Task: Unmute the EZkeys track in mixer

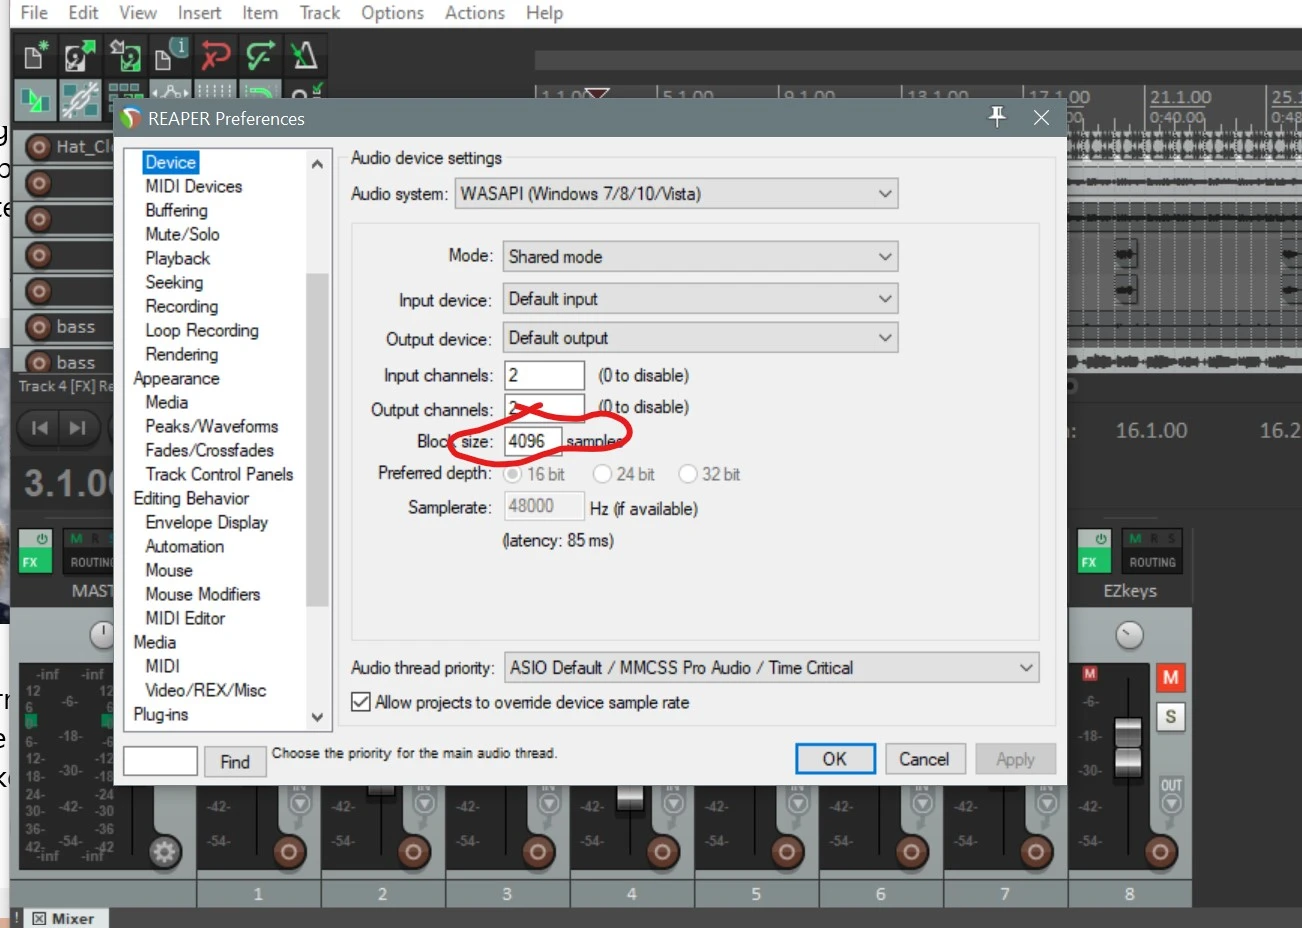Action: (1170, 678)
